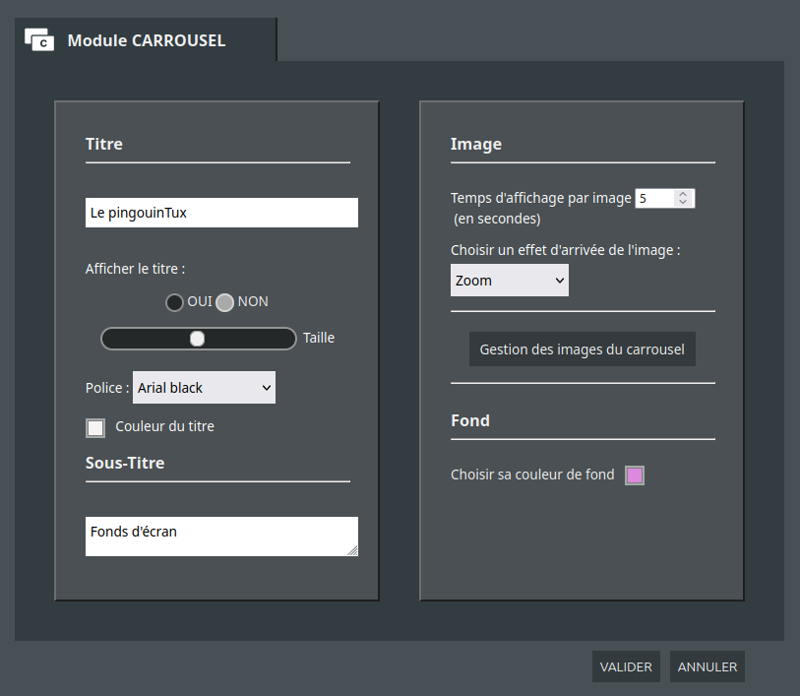
Task: Click the Fonds d'écran subtitle textarea
Action: click(x=221, y=536)
